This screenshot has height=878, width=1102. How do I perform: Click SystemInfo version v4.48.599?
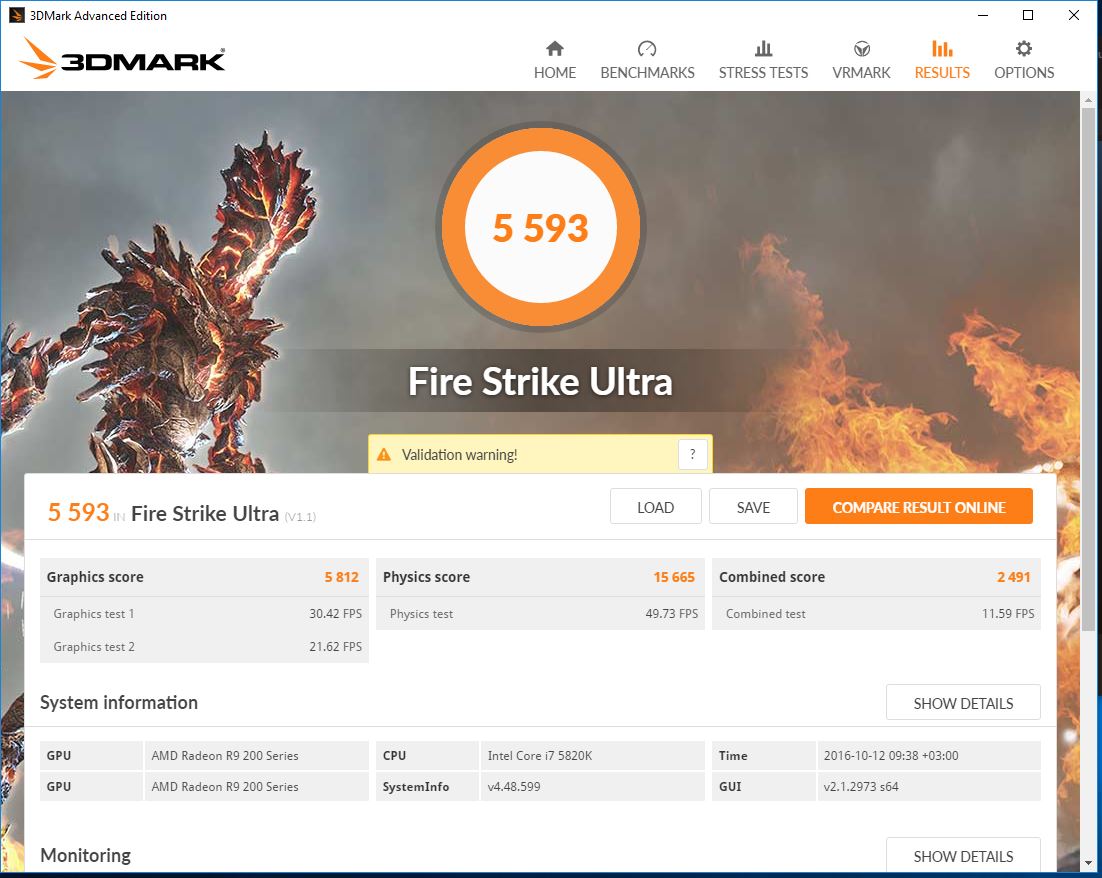(514, 787)
